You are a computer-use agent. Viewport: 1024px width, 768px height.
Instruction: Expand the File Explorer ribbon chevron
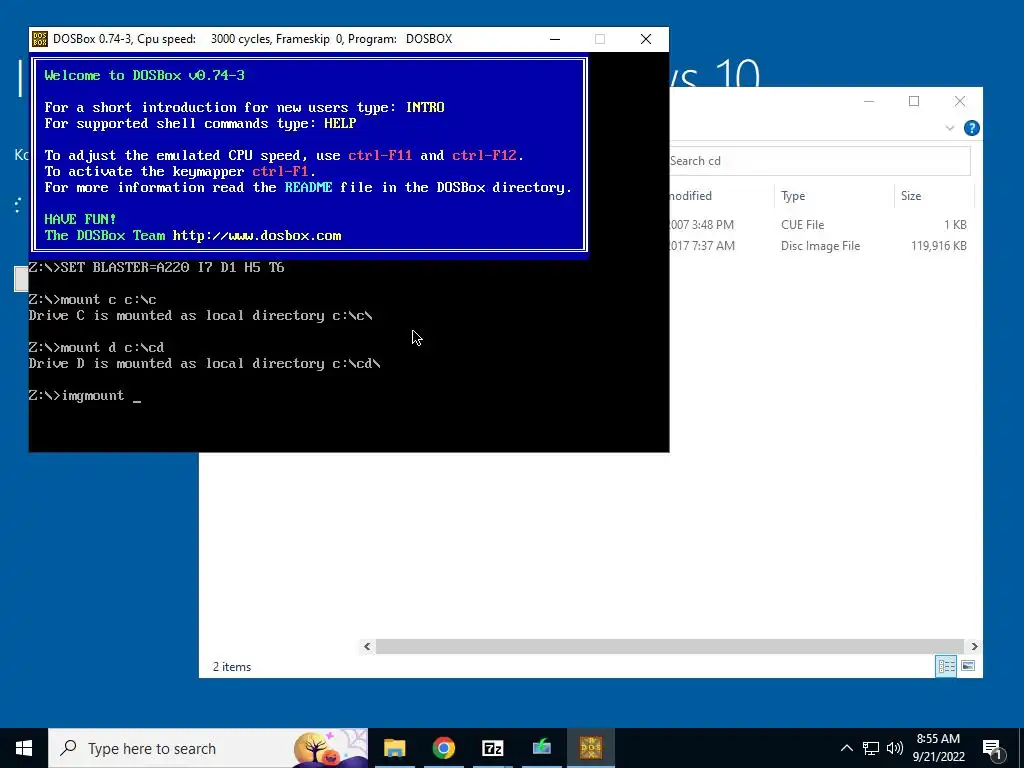[950, 128]
